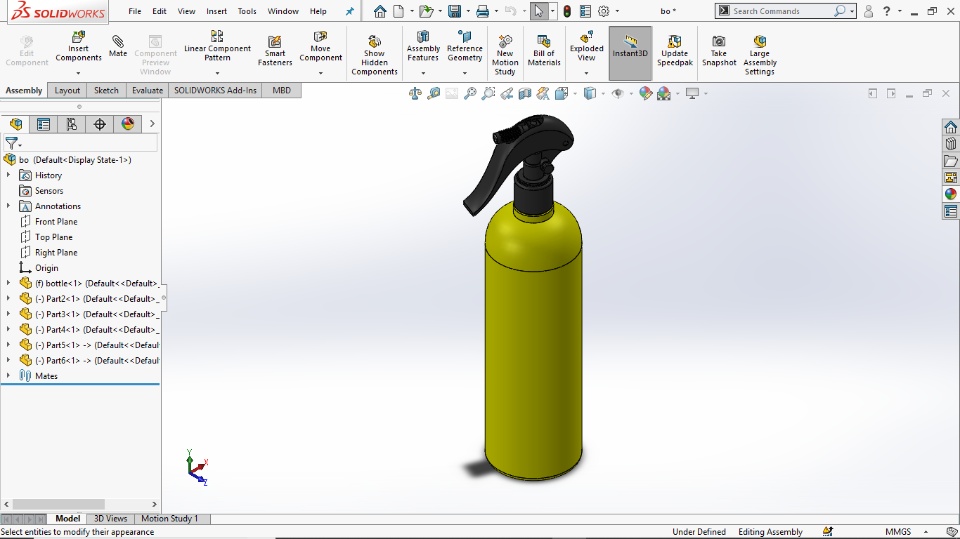Switch to the MBD tab
This screenshot has width=960, height=539.
pyautogui.click(x=282, y=90)
